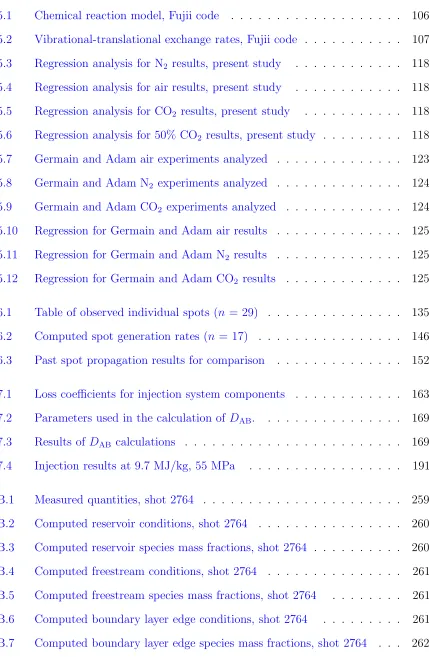The height and width of the screenshot is (657, 429).
Task: Open 'Results of DAB calculations' entry
Action: click(105, 442)
